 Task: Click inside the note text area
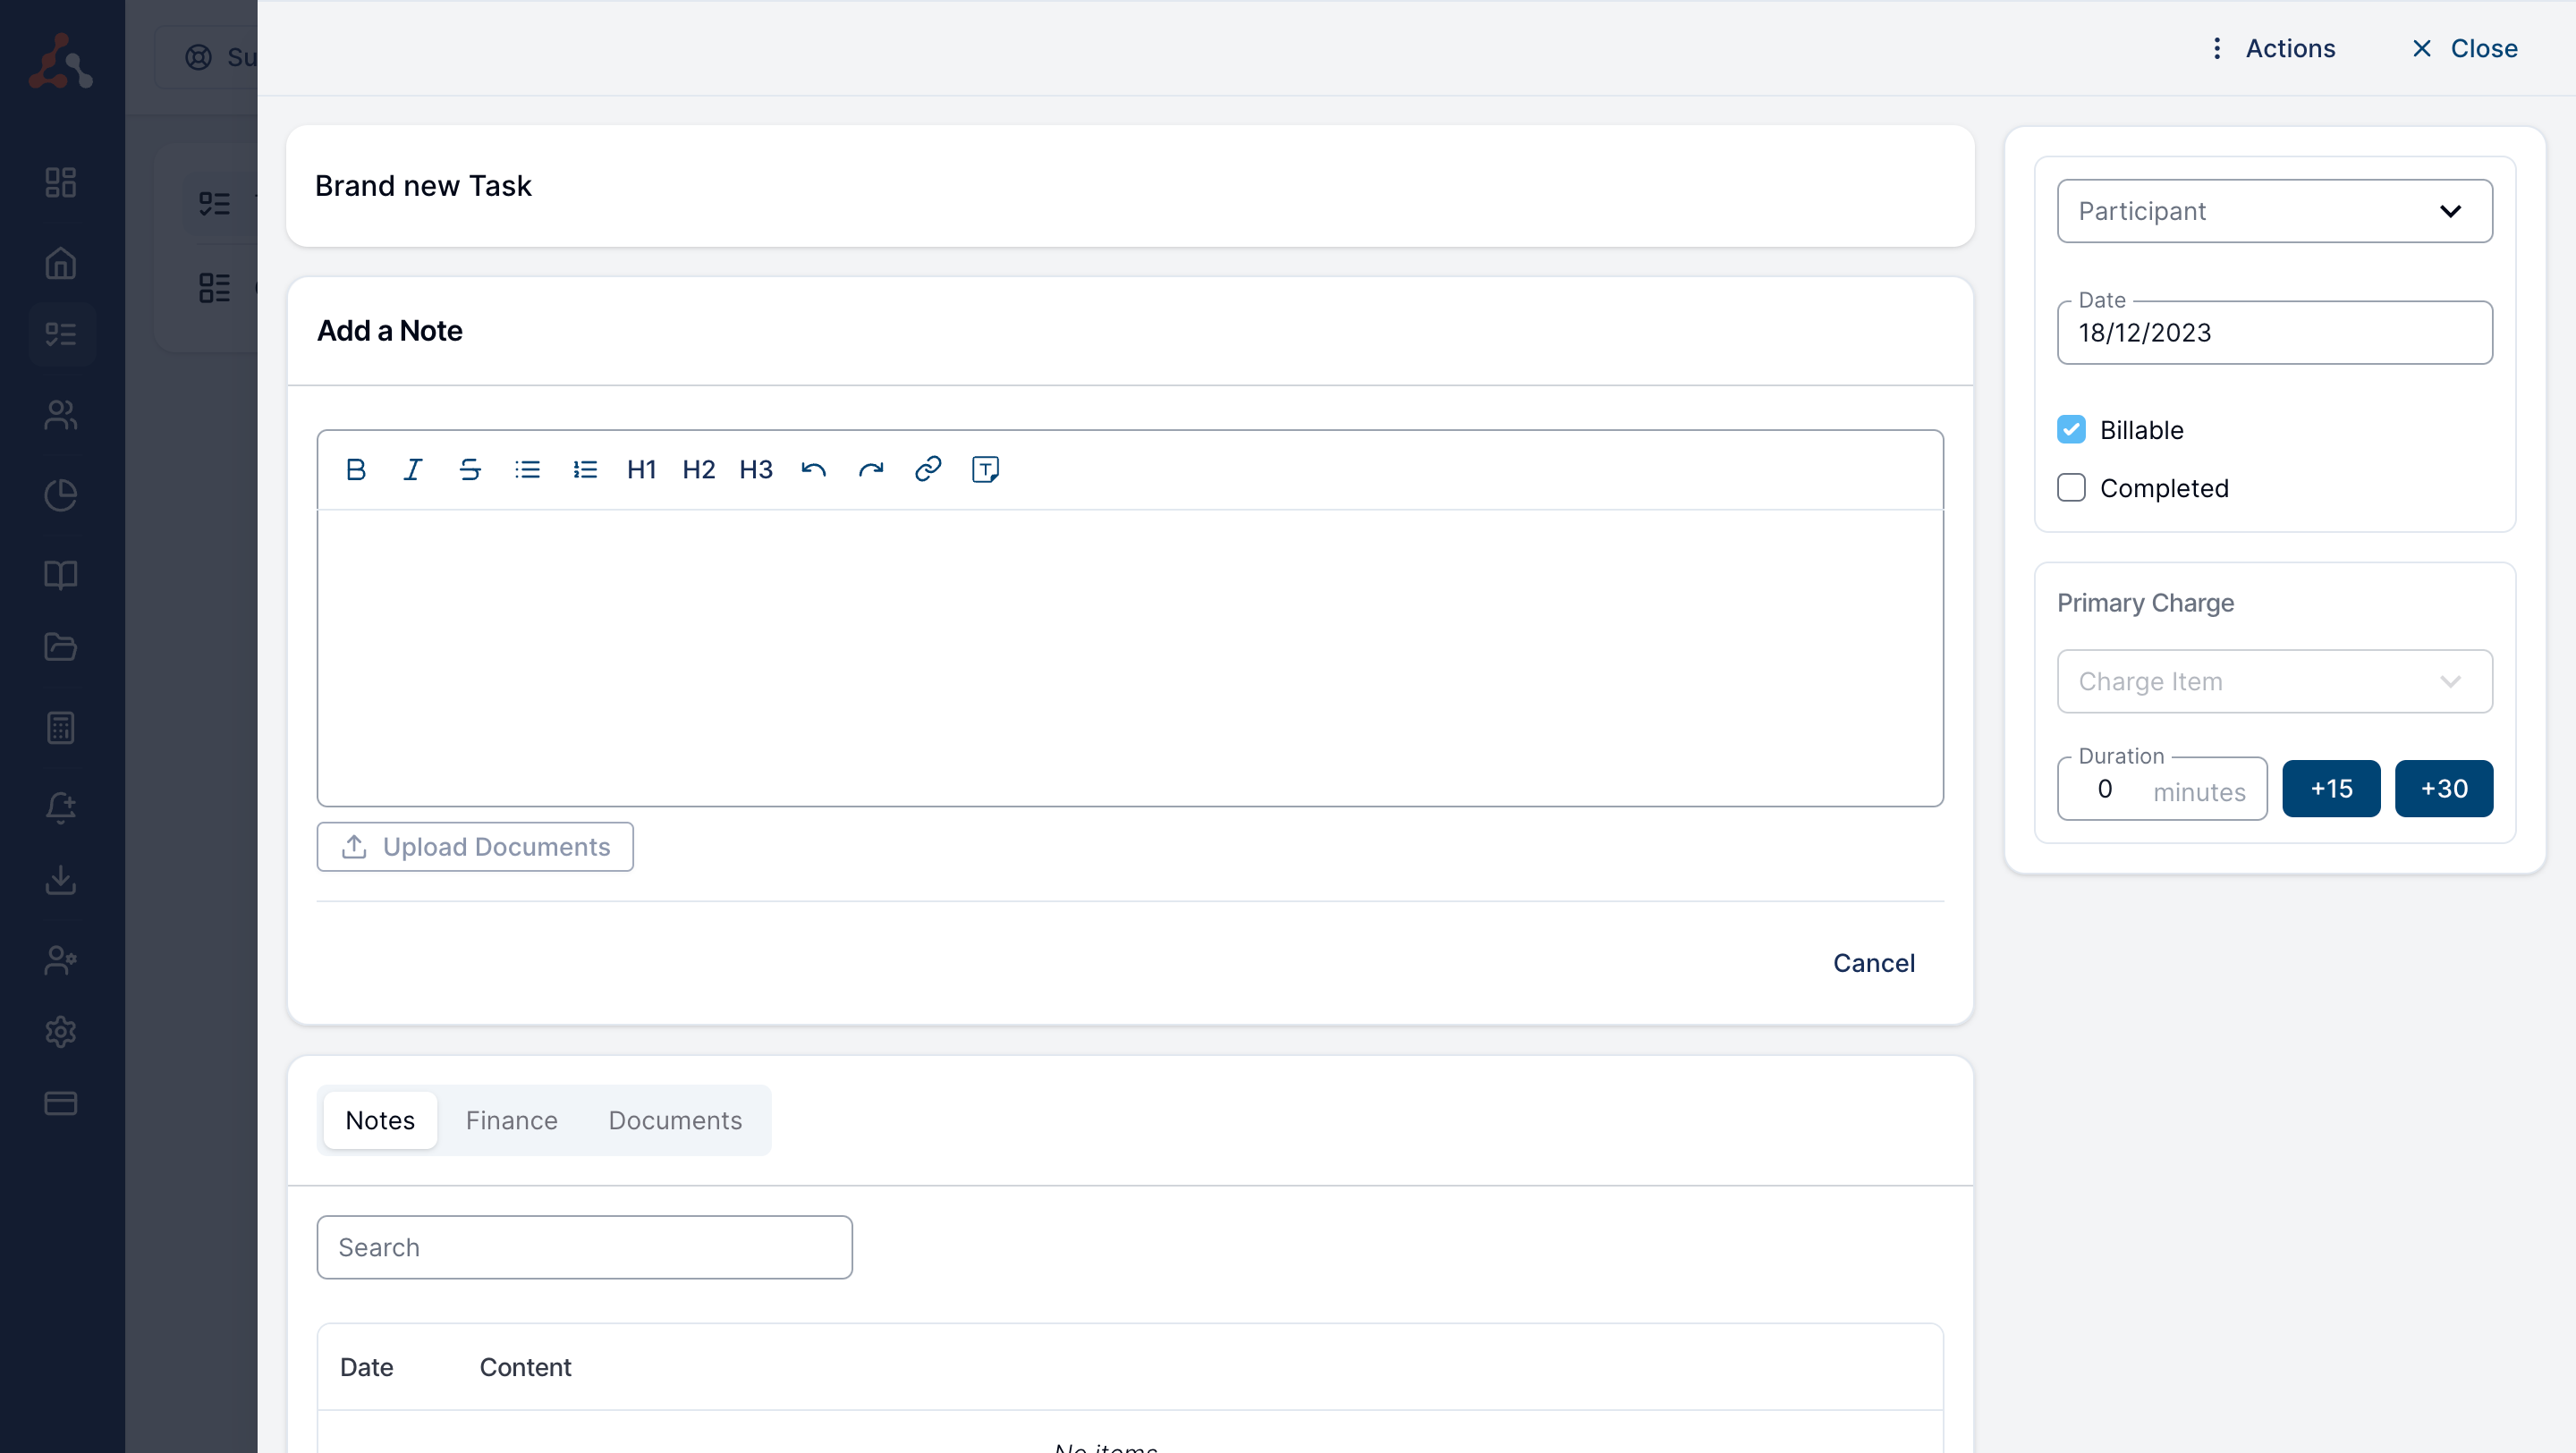click(1130, 657)
